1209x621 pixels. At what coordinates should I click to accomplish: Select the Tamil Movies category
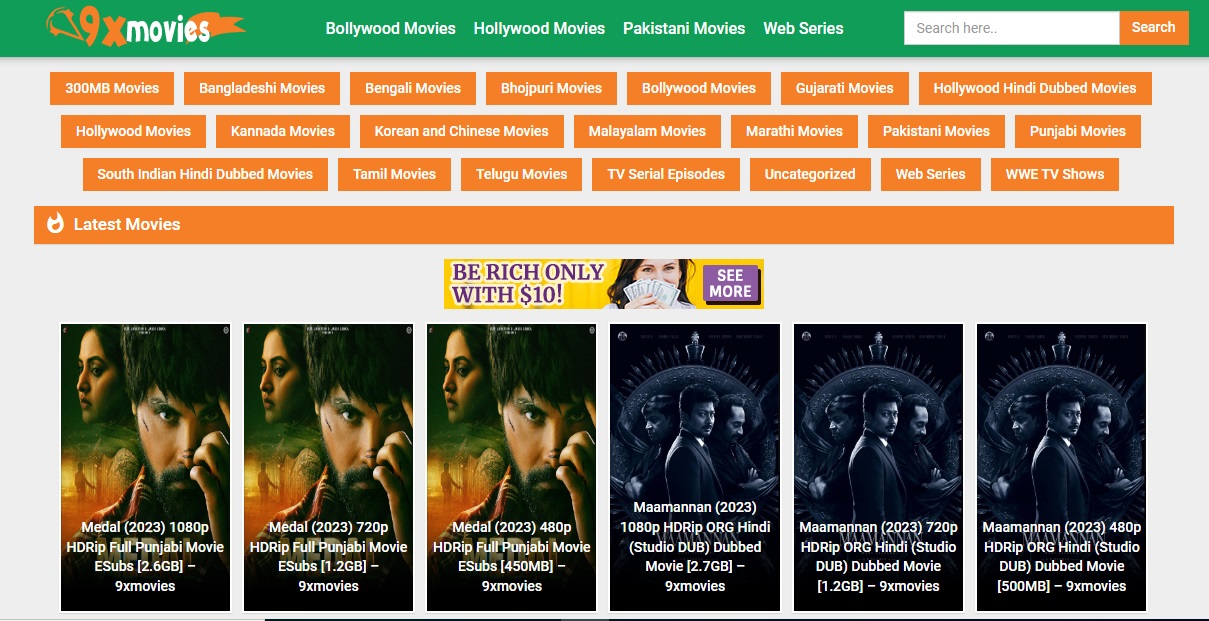coord(394,174)
